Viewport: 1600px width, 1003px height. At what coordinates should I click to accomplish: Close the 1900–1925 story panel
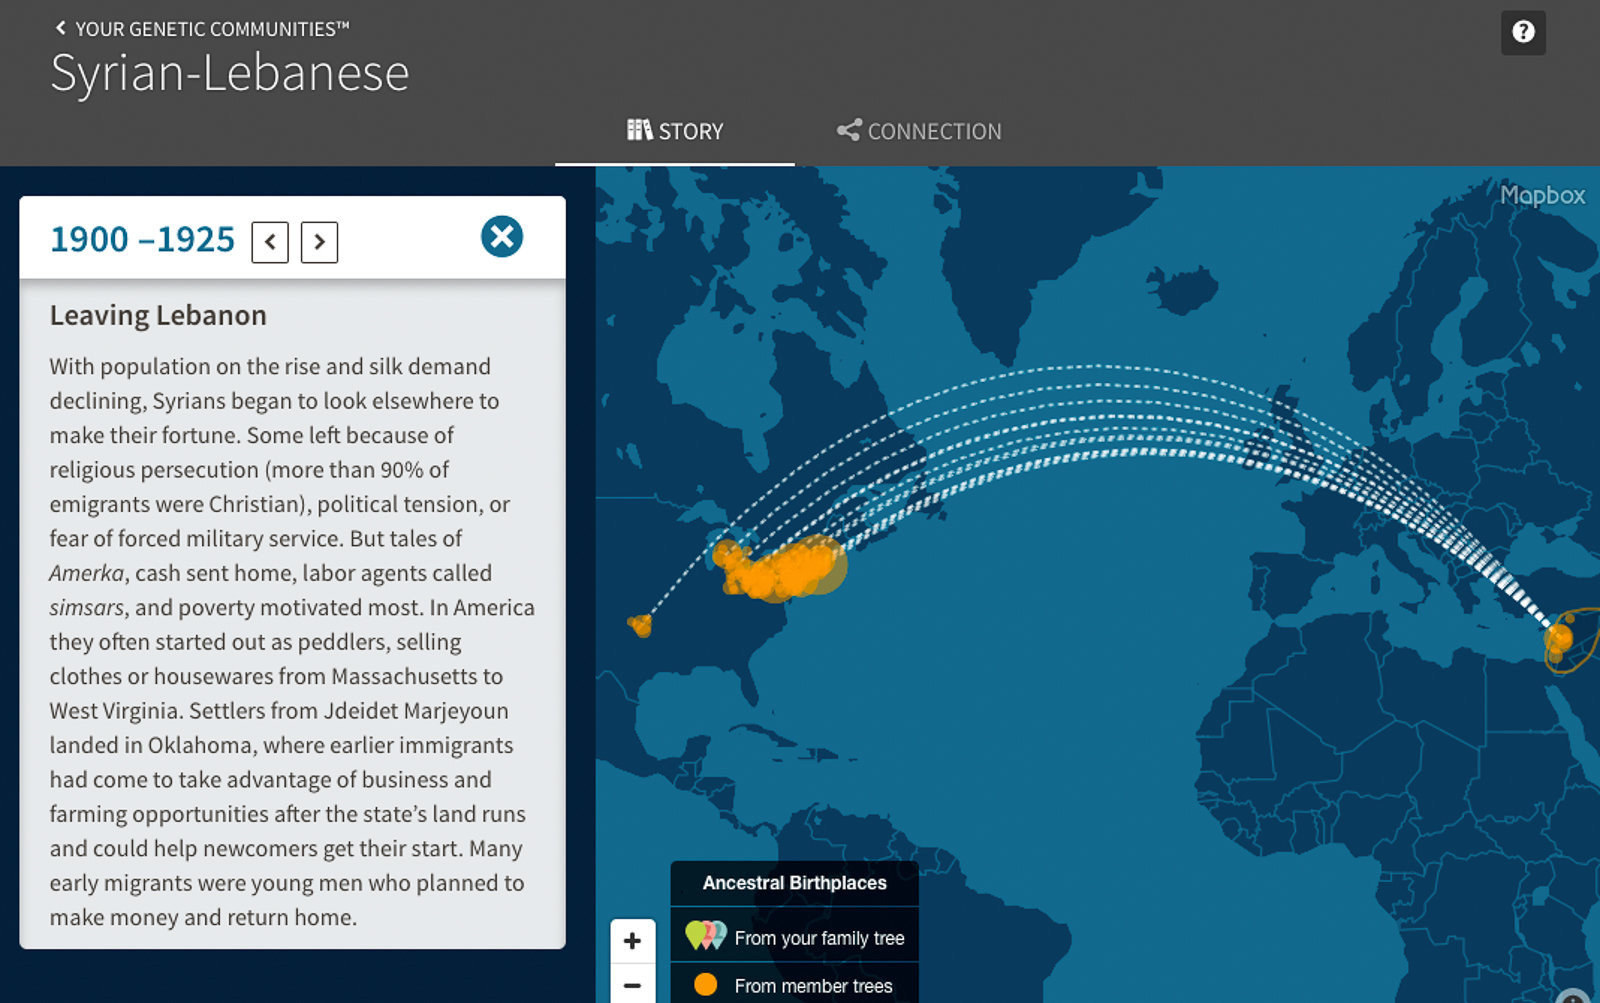pos(501,237)
